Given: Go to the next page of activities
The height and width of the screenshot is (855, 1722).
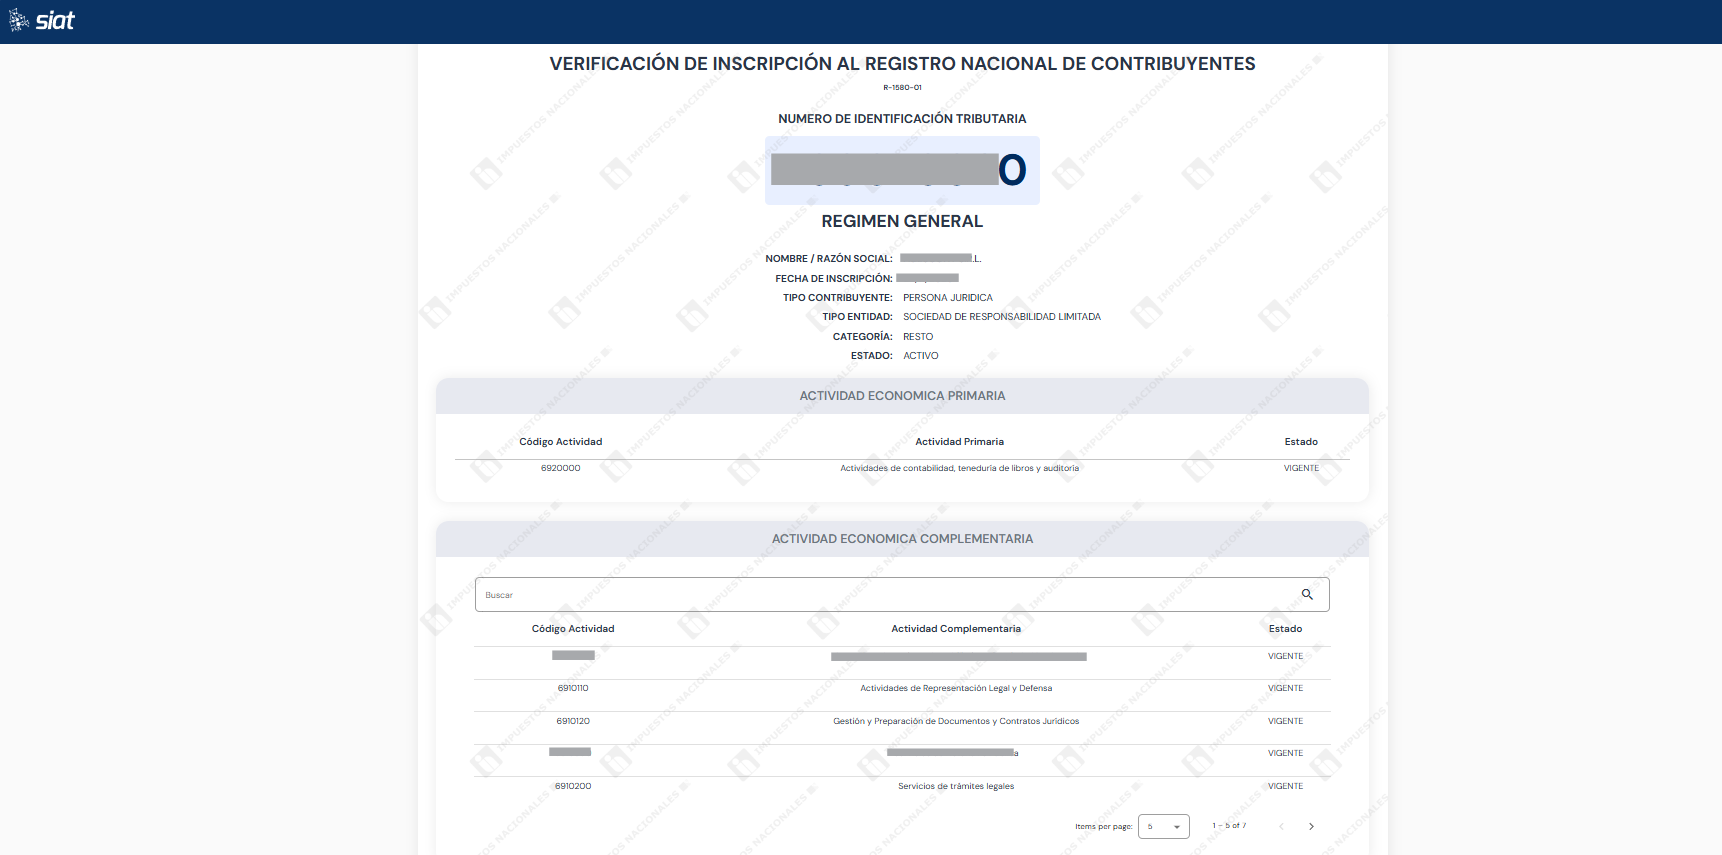Looking at the screenshot, I should (1311, 827).
